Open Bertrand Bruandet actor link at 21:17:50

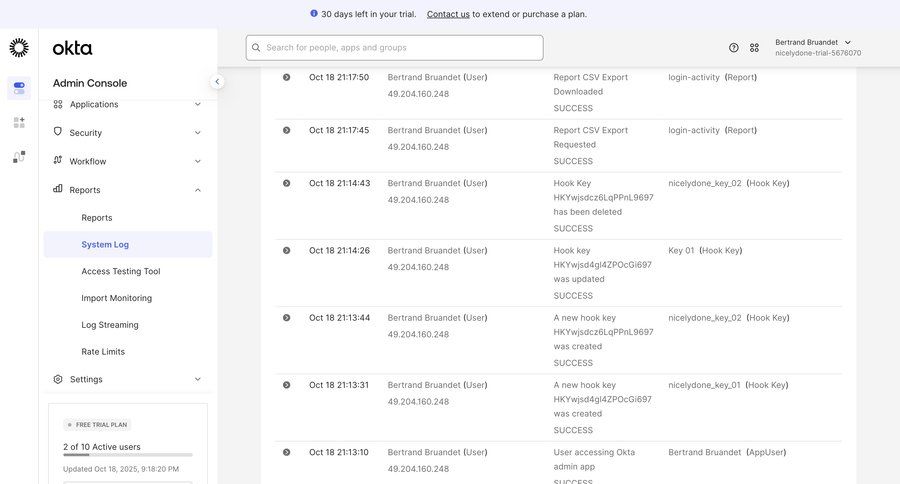[424, 77]
